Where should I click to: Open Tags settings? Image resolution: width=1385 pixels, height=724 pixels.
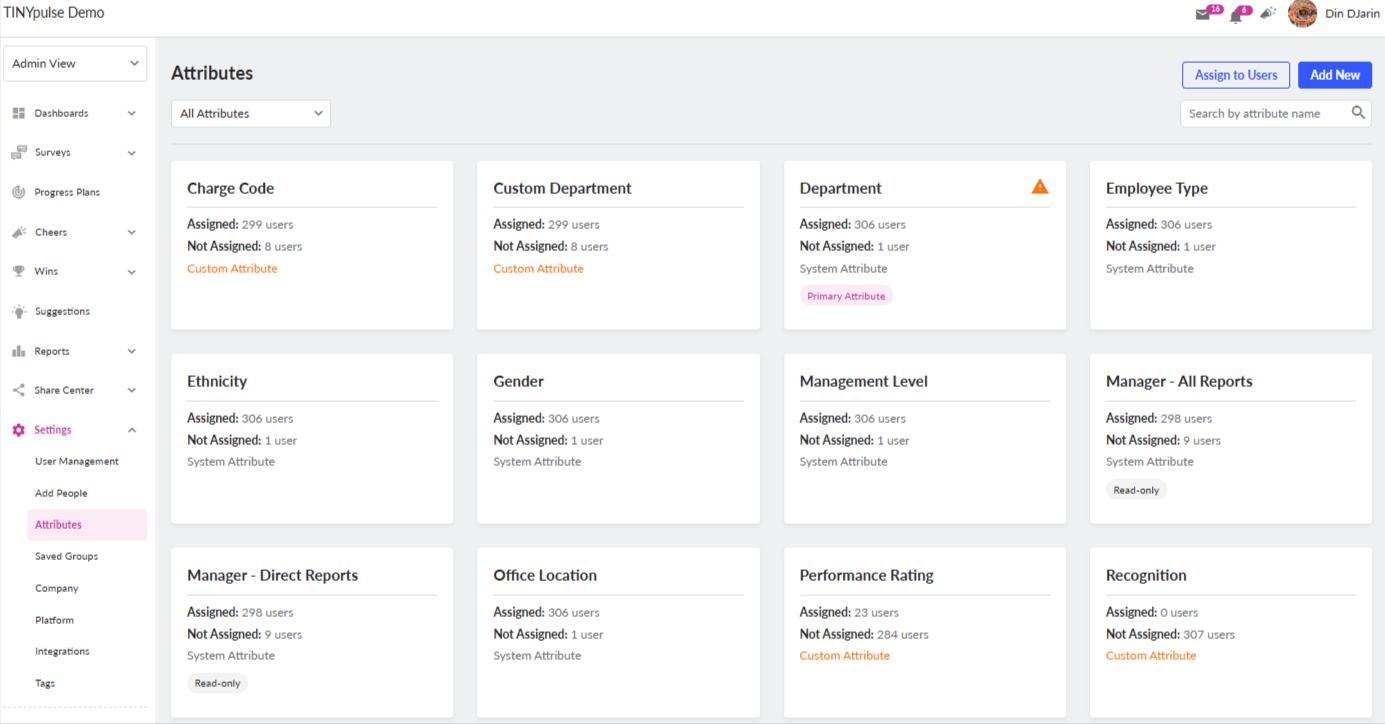coord(45,683)
